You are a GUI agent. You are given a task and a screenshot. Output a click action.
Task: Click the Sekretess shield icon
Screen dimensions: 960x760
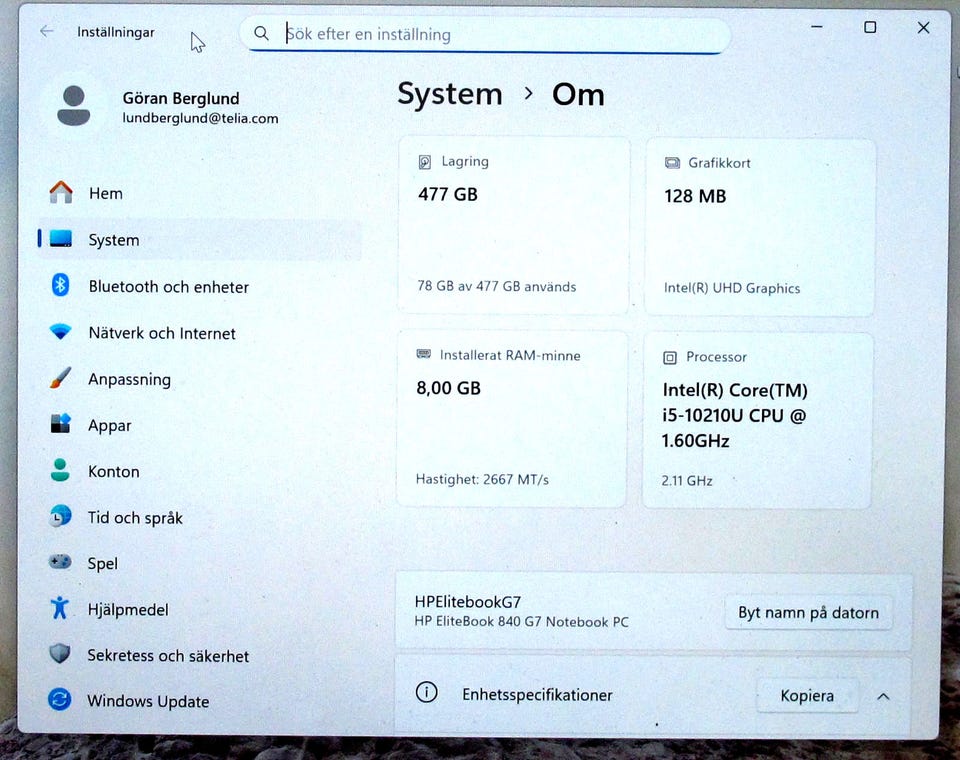59,653
